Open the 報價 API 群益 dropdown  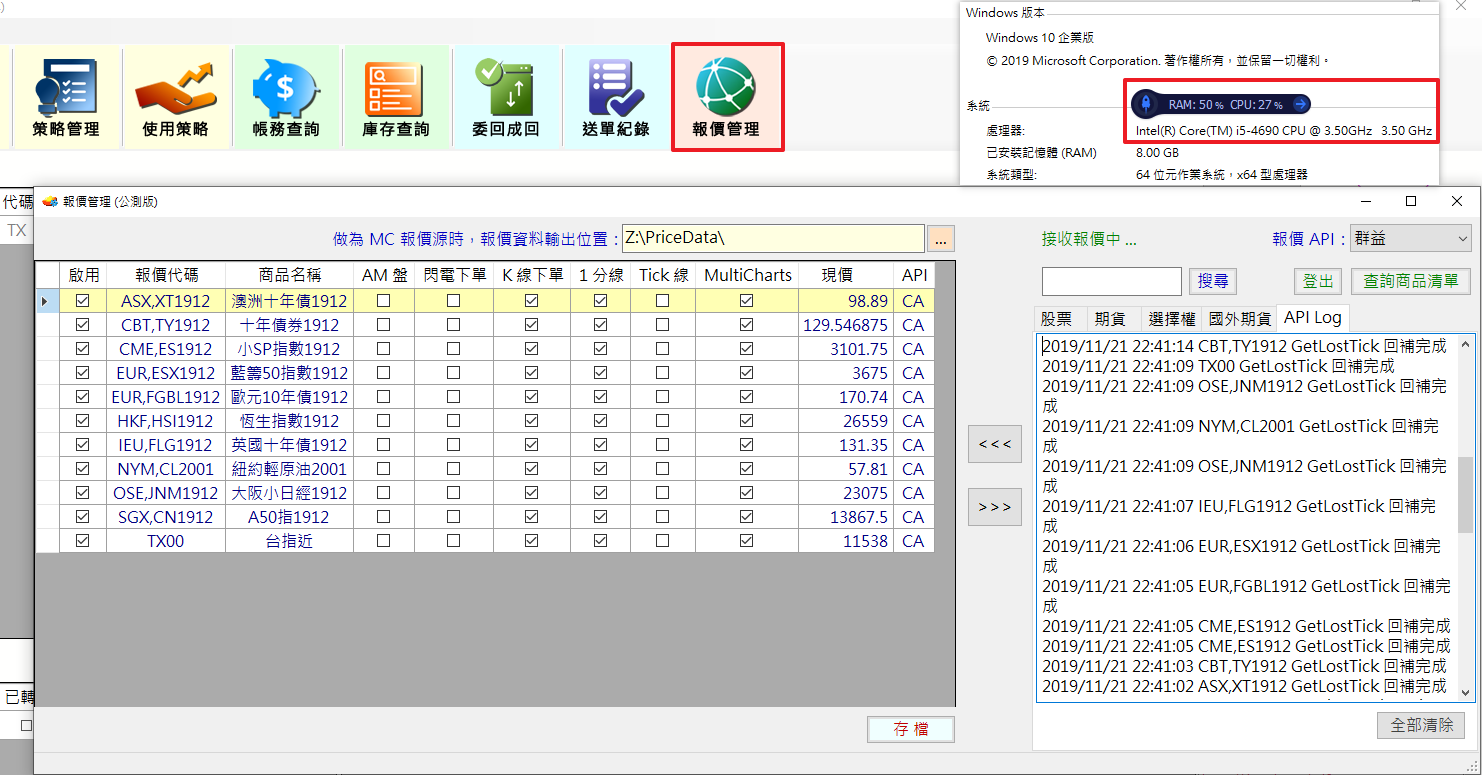[x=1410, y=238]
